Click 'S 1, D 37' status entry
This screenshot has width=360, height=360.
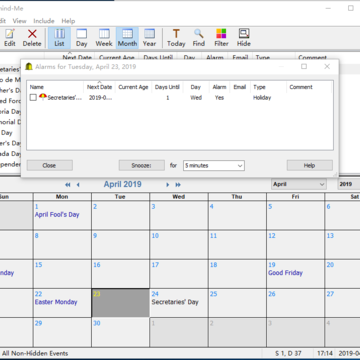[288, 353]
